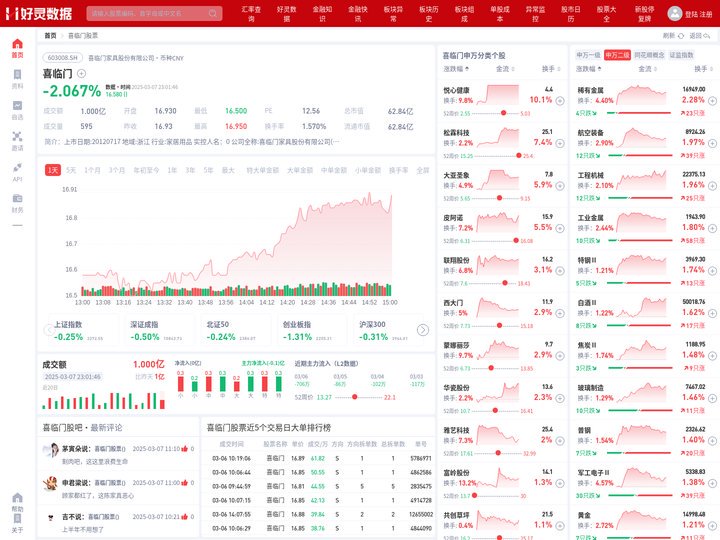Image resolution: width=720 pixels, height=540 pixels.
Task: Open 新股停复牌 in top navigation
Action: coord(644,13)
